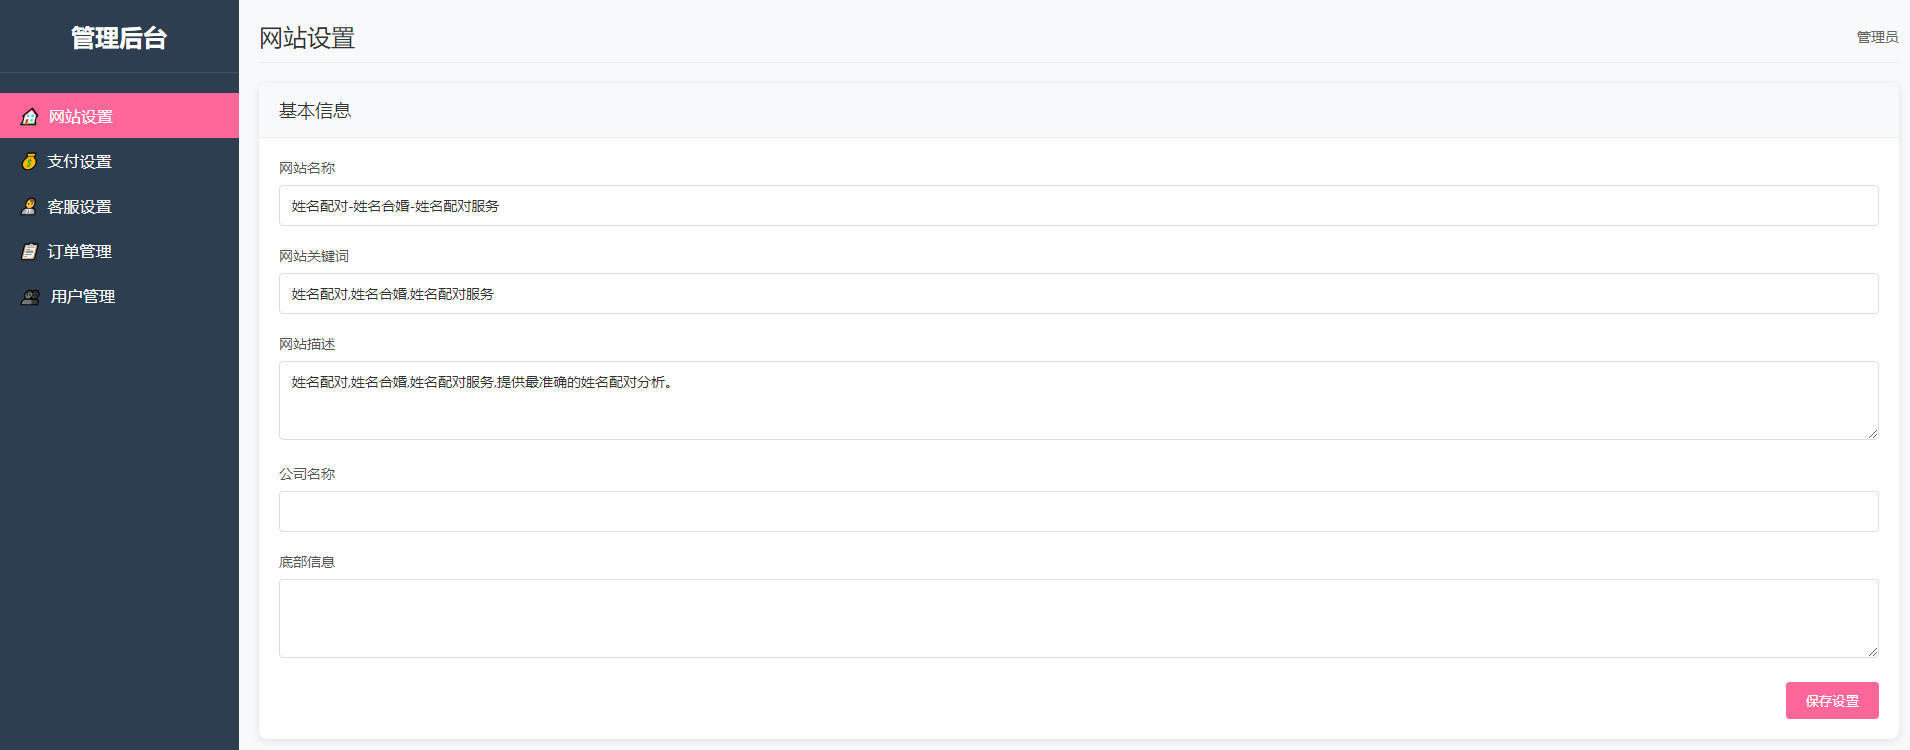Click the 底部信息 textarea resize handle

1872,651
